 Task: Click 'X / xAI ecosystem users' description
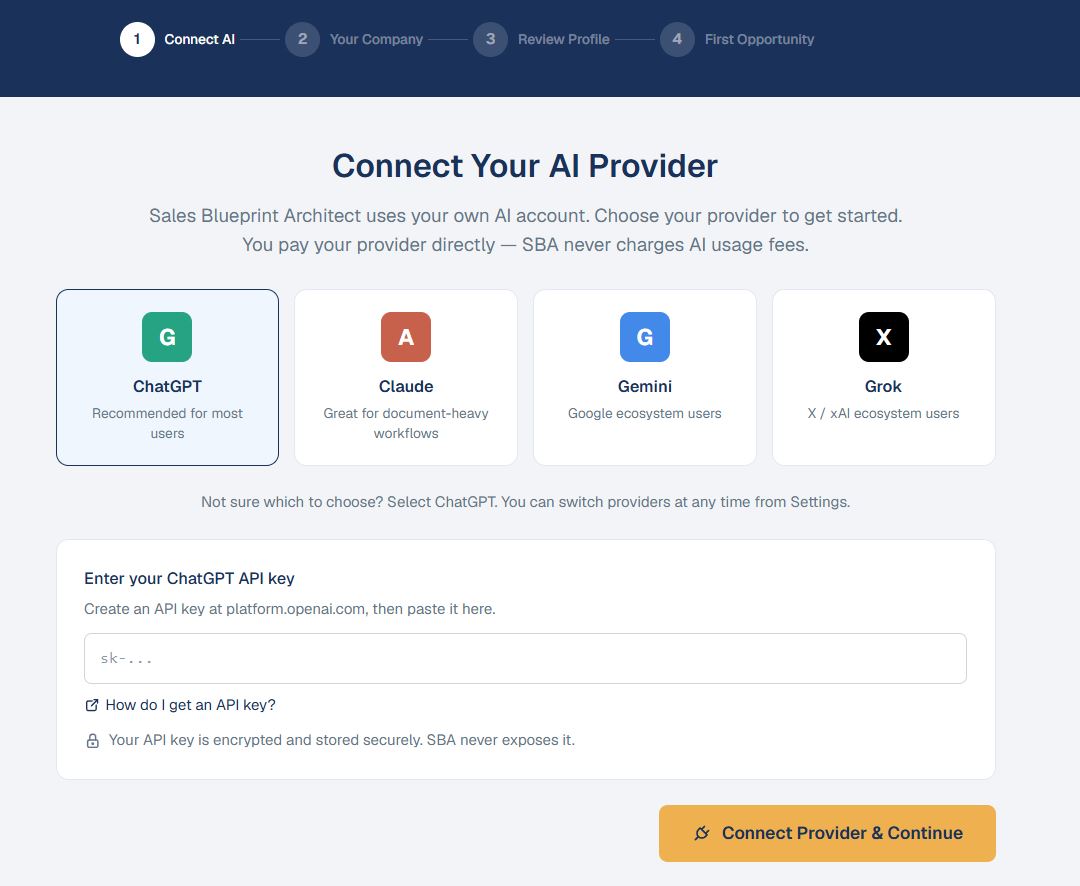click(x=884, y=413)
